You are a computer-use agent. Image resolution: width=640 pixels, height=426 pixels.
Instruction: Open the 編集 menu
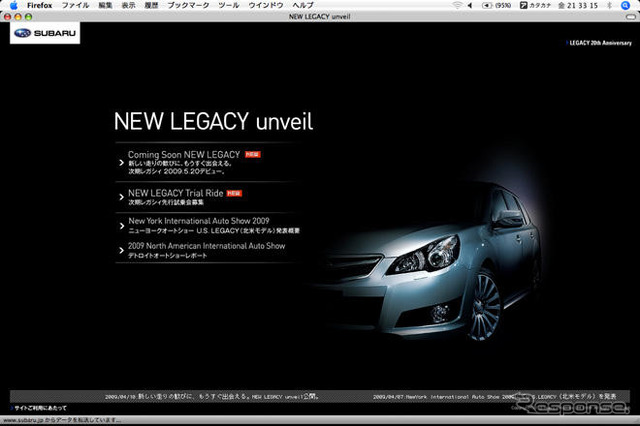pos(105,5)
